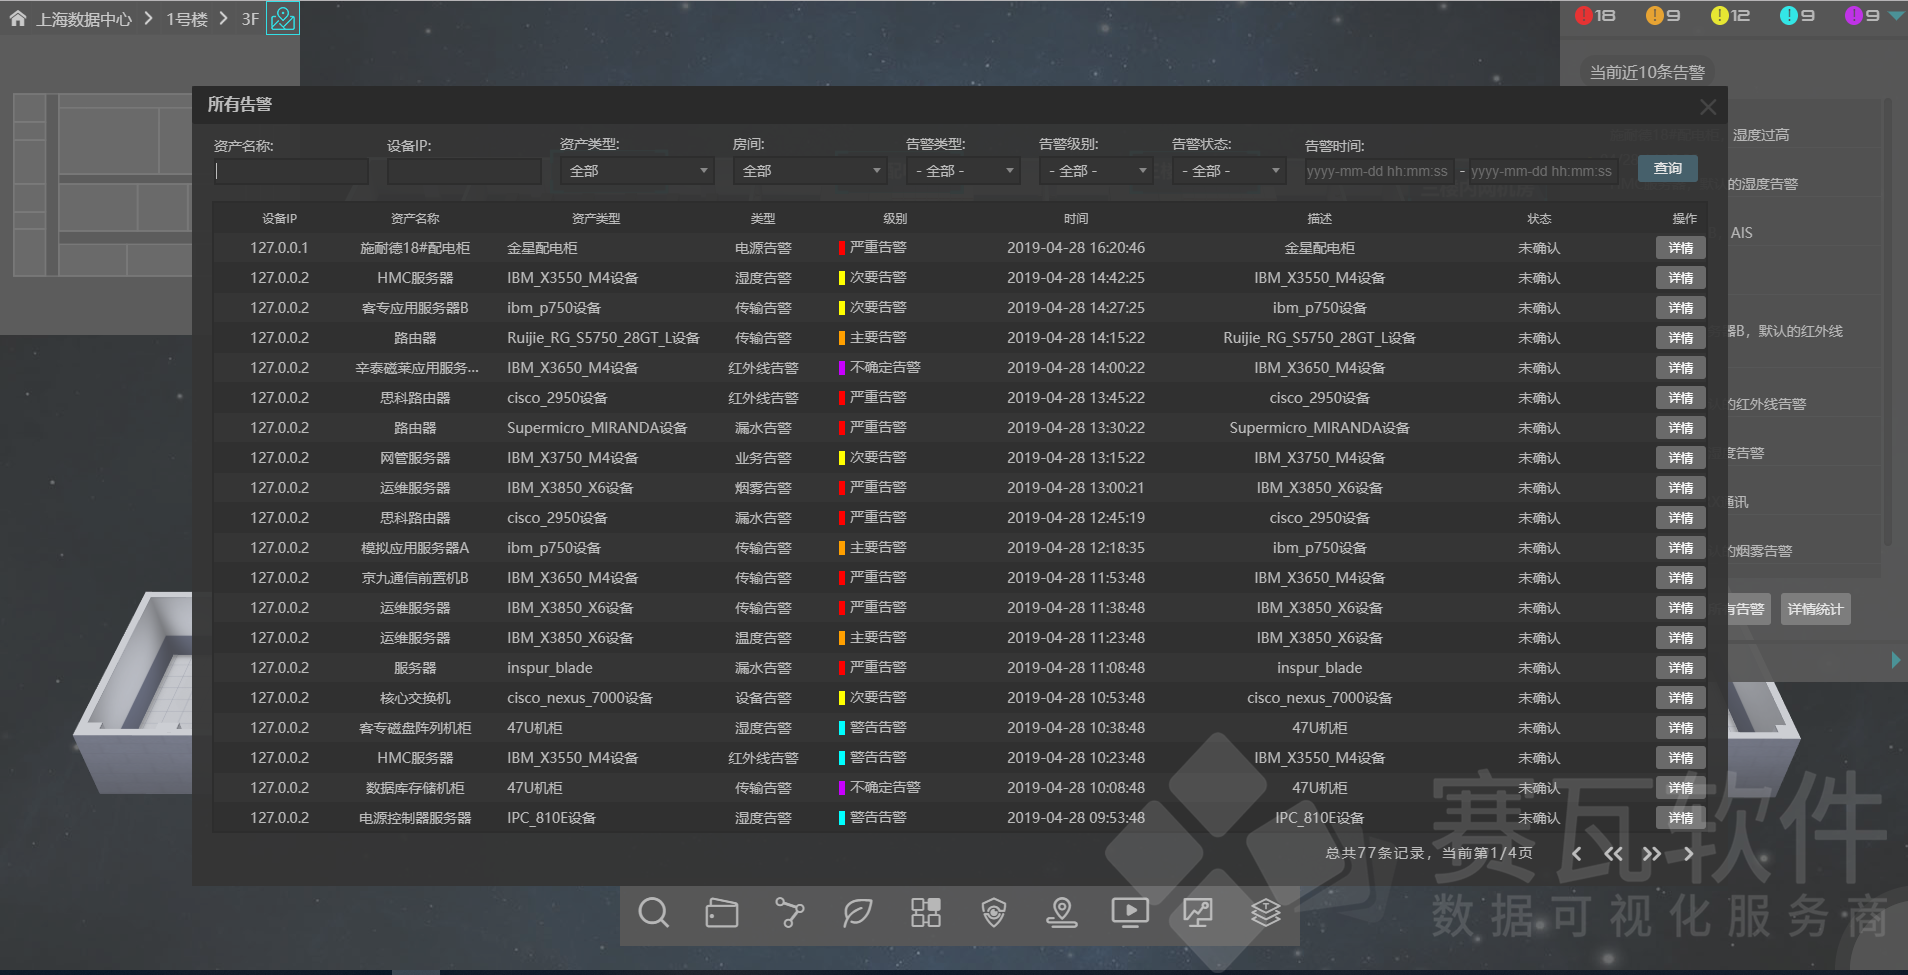Select the layers icon in bottom toolbar
The height and width of the screenshot is (975, 1908).
pyautogui.click(x=1265, y=913)
